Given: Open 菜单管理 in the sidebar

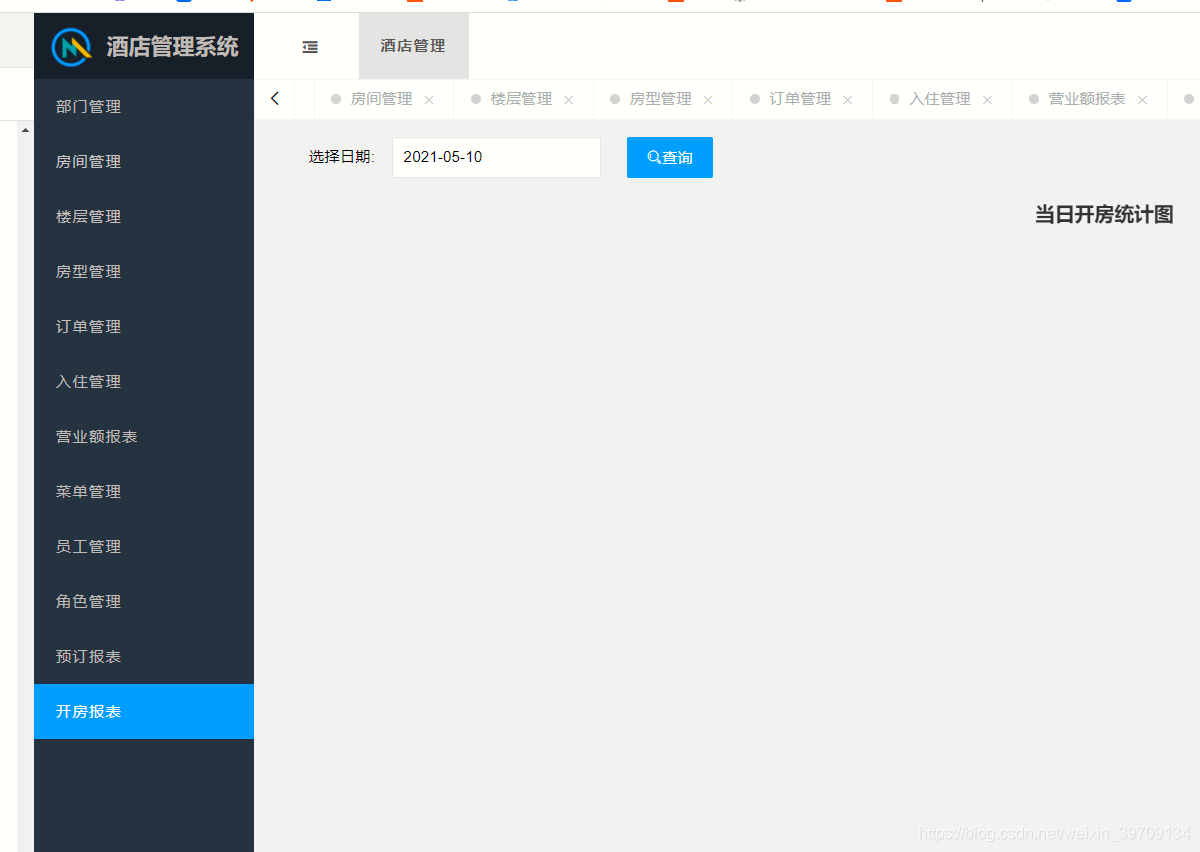Looking at the screenshot, I should (144, 492).
